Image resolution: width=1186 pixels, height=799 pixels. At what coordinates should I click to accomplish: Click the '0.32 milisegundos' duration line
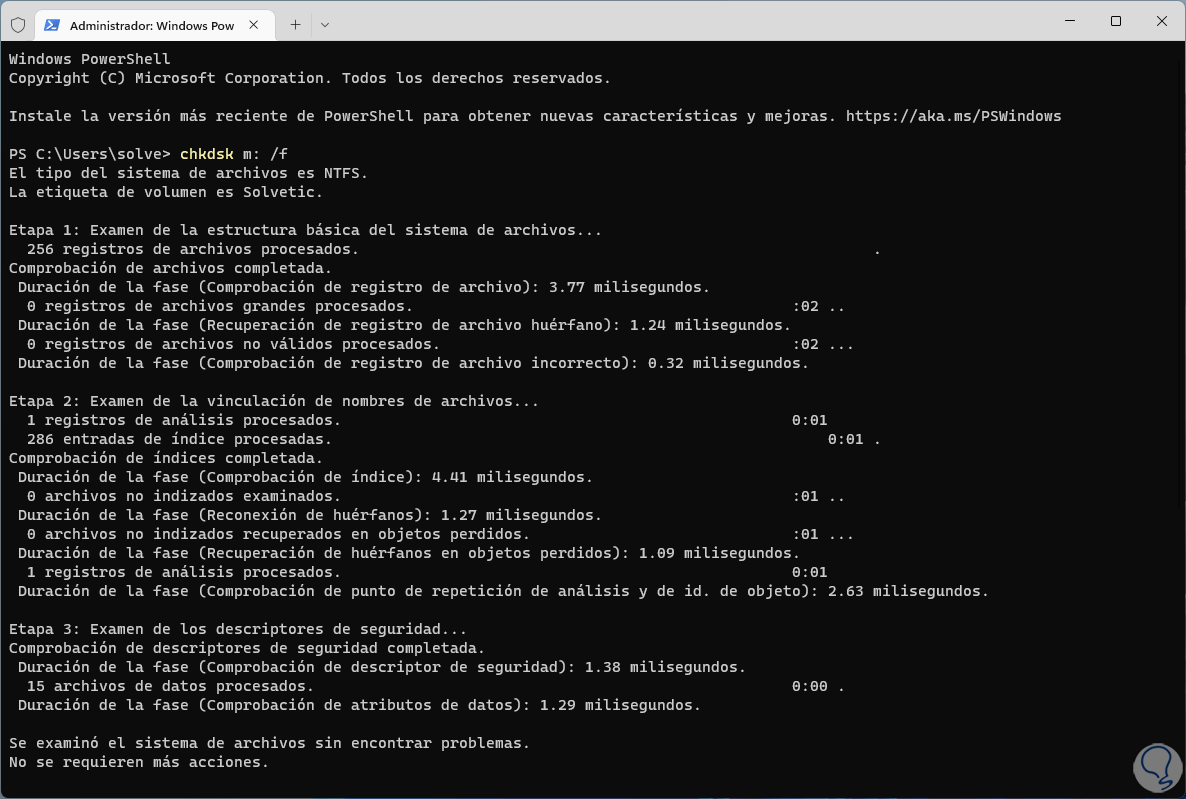(414, 363)
